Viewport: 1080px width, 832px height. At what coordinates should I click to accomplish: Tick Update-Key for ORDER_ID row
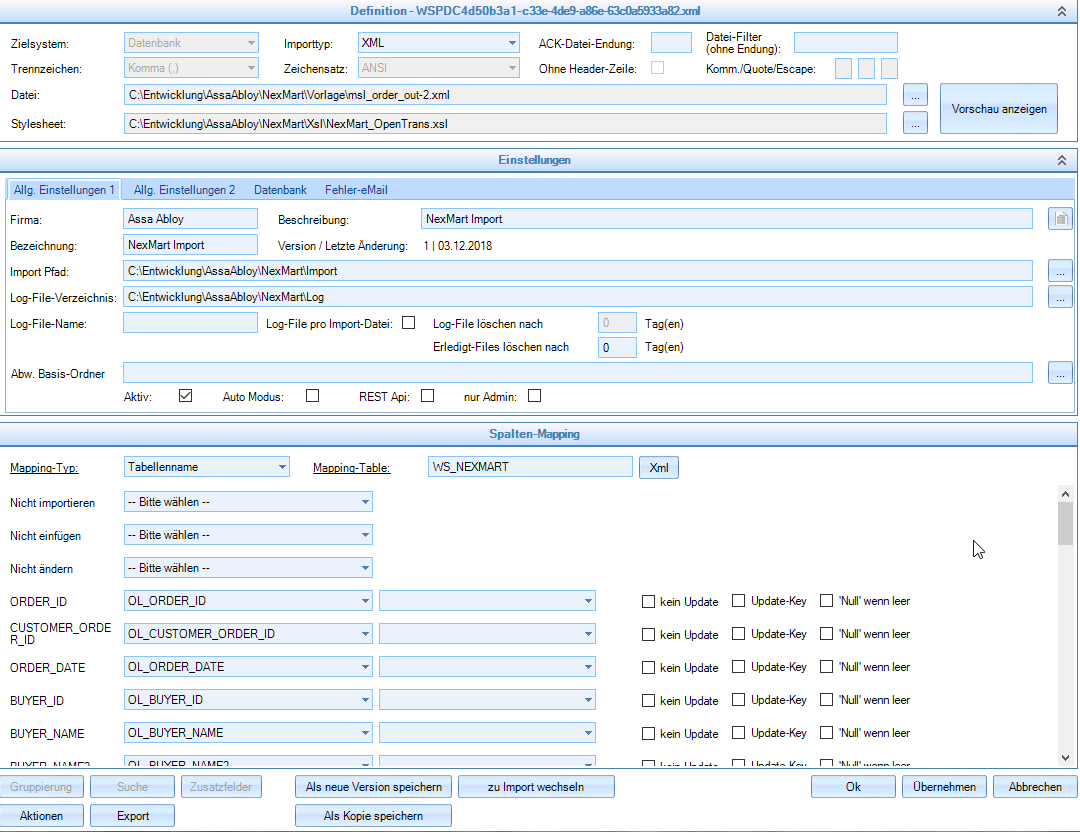(739, 601)
